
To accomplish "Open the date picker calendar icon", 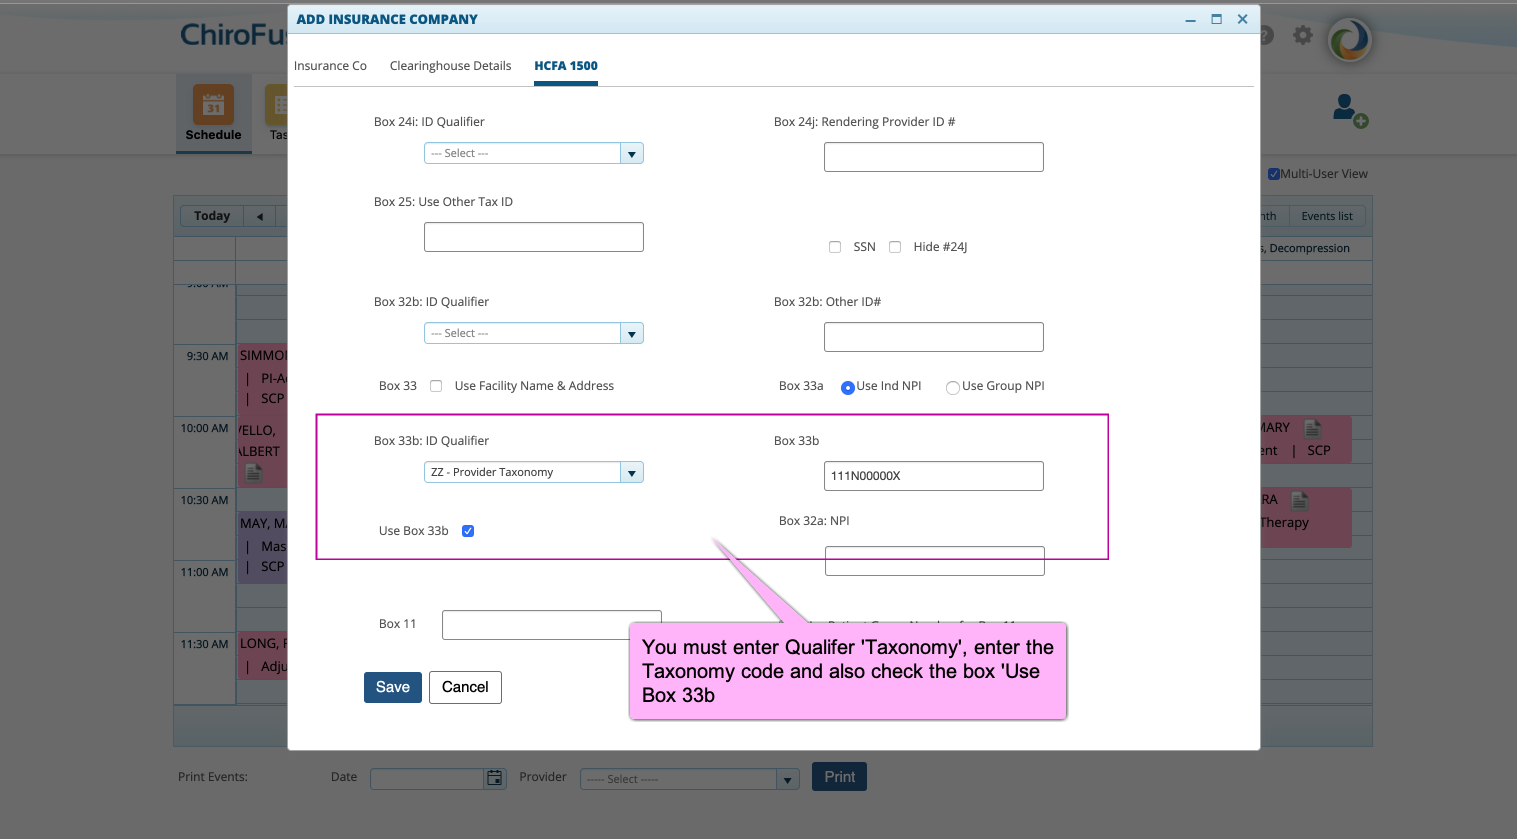I will 494,777.
